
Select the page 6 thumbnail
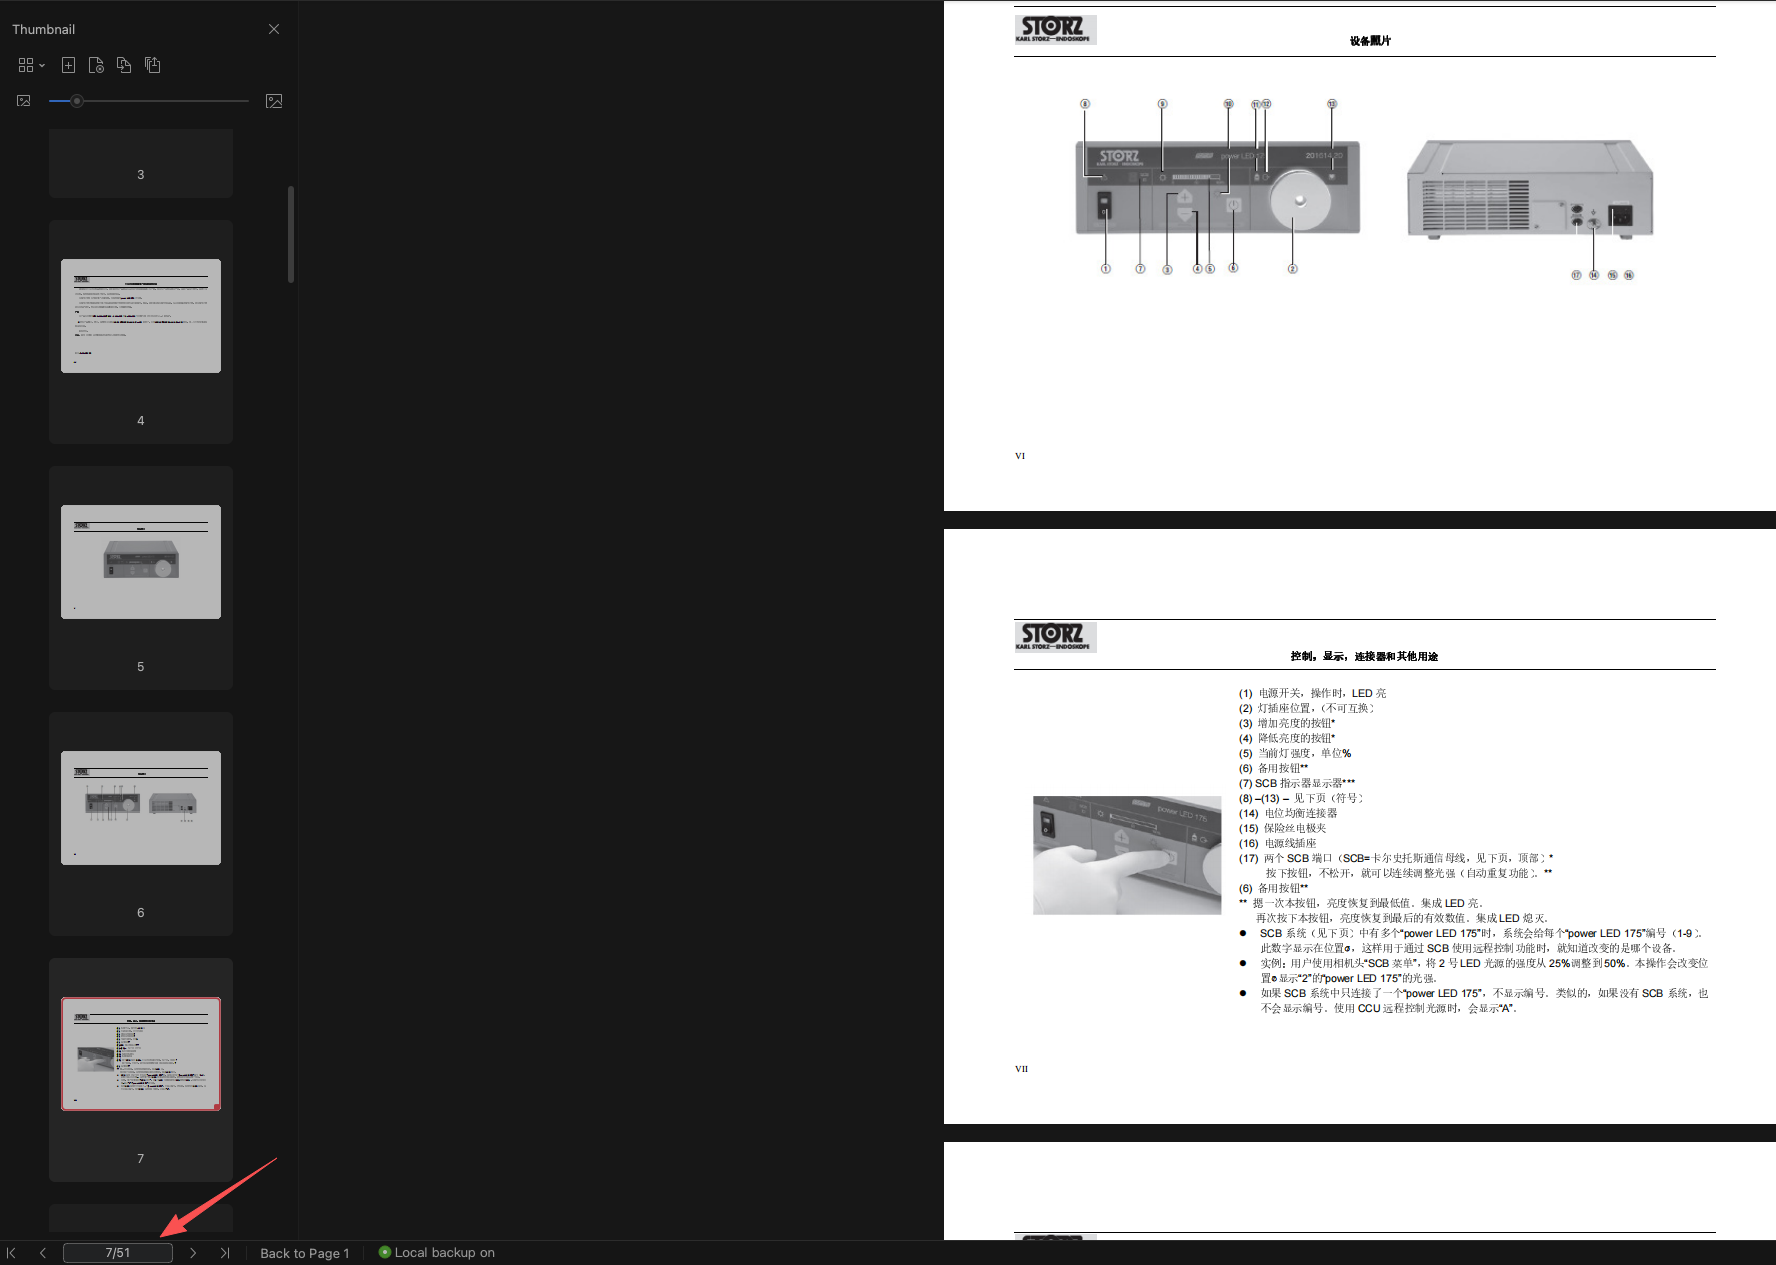(141, 808)
